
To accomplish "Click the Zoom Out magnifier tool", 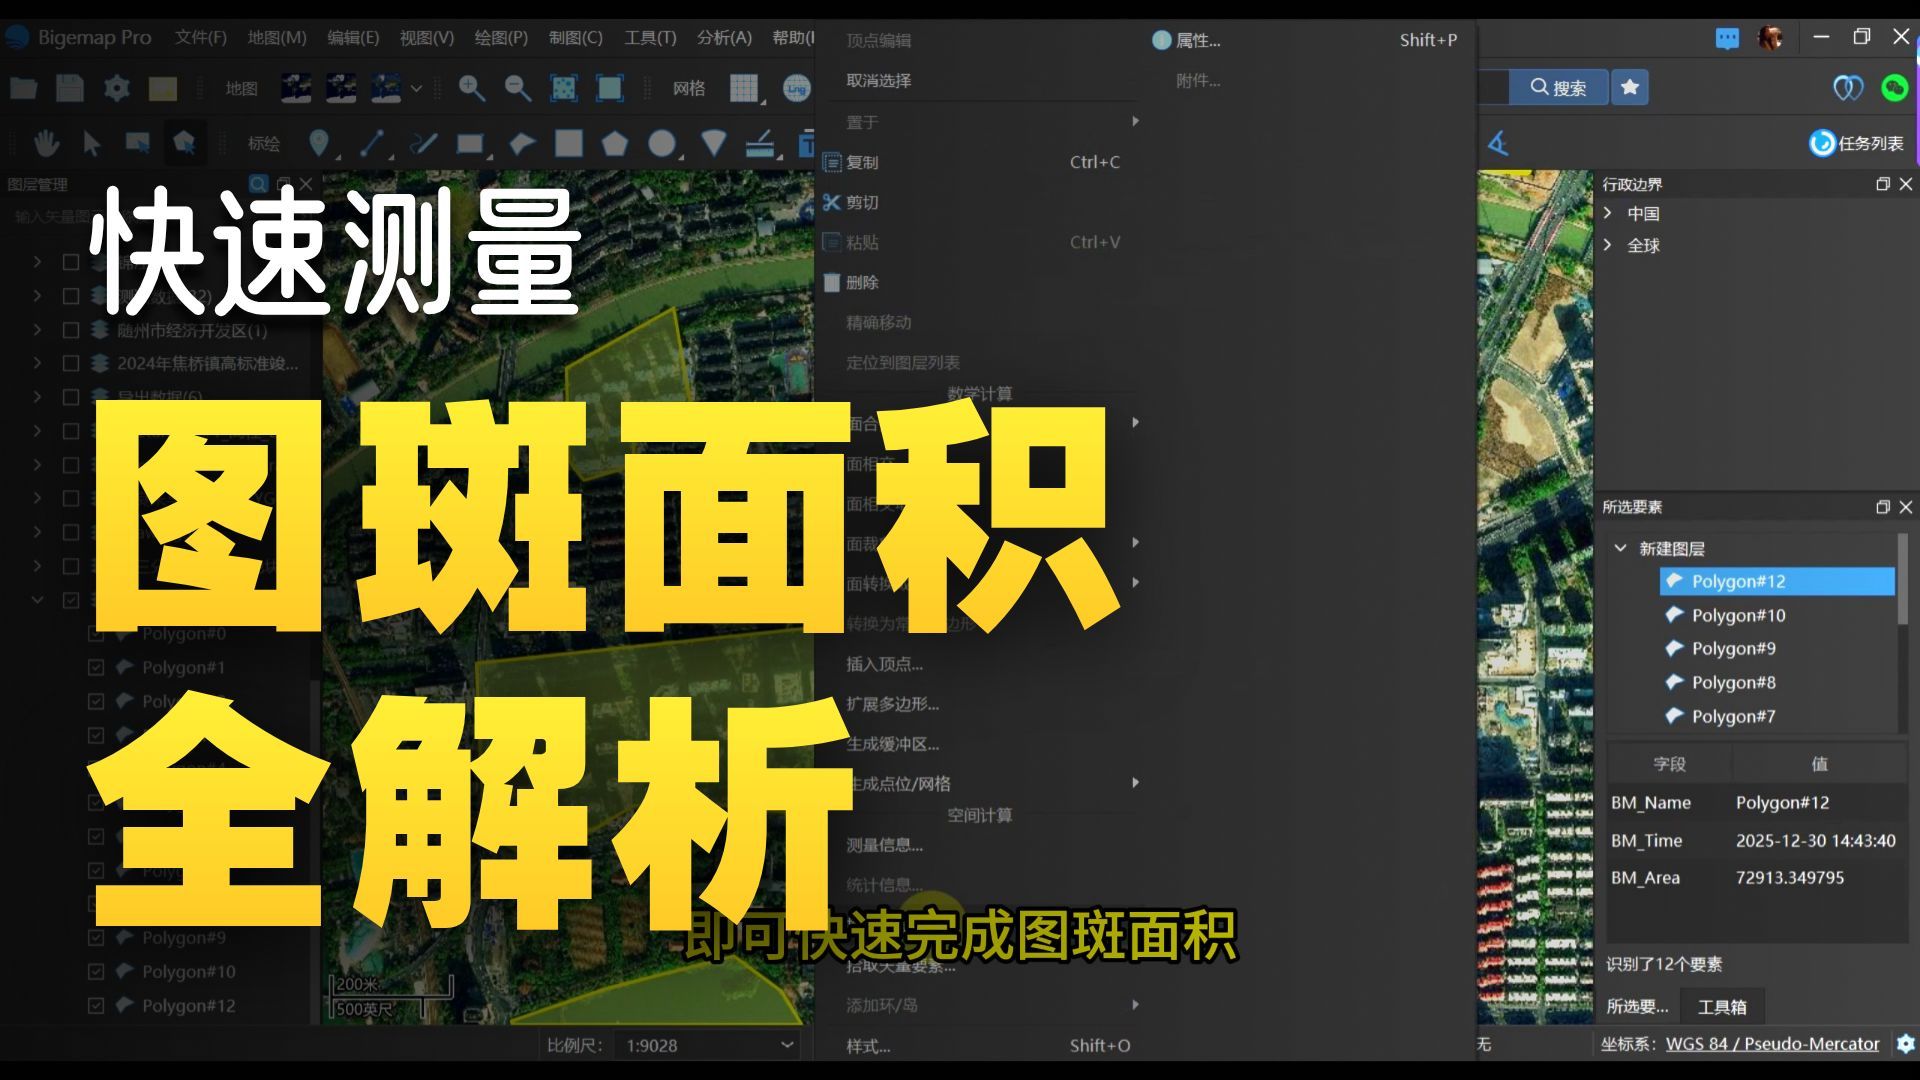I will tap(517, 88).
